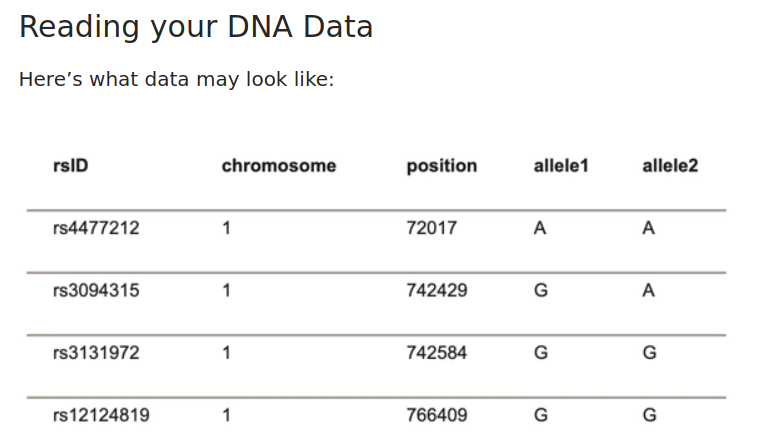This screenshot has width=761, height=447.
Task: Click position value 72017
Action: point(431,228)
